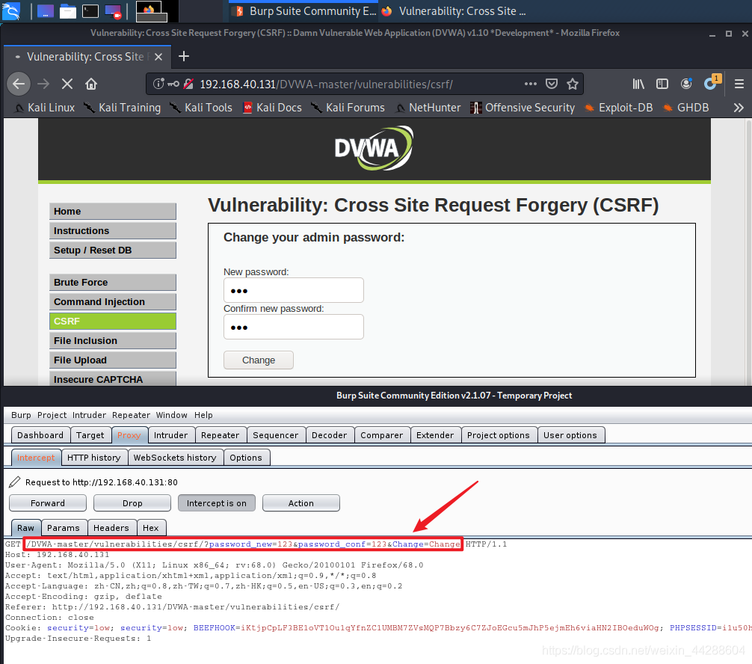Focus the Confirm new password field

point(294,327)
